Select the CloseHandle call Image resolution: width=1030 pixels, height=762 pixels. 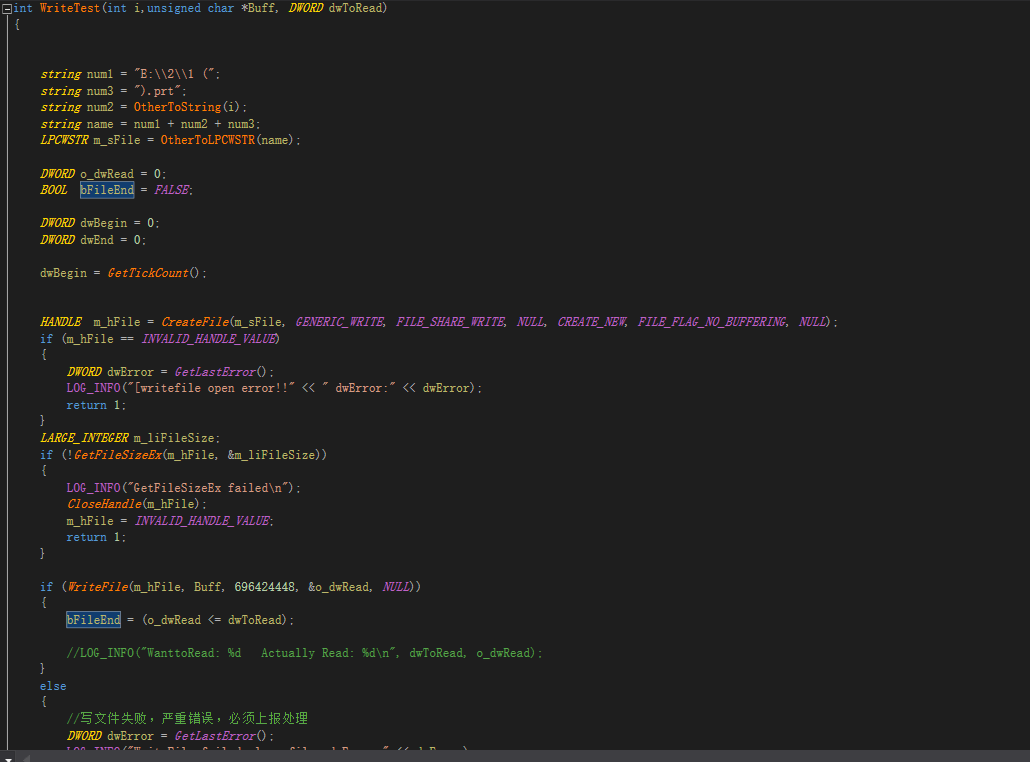coord(104,503)
